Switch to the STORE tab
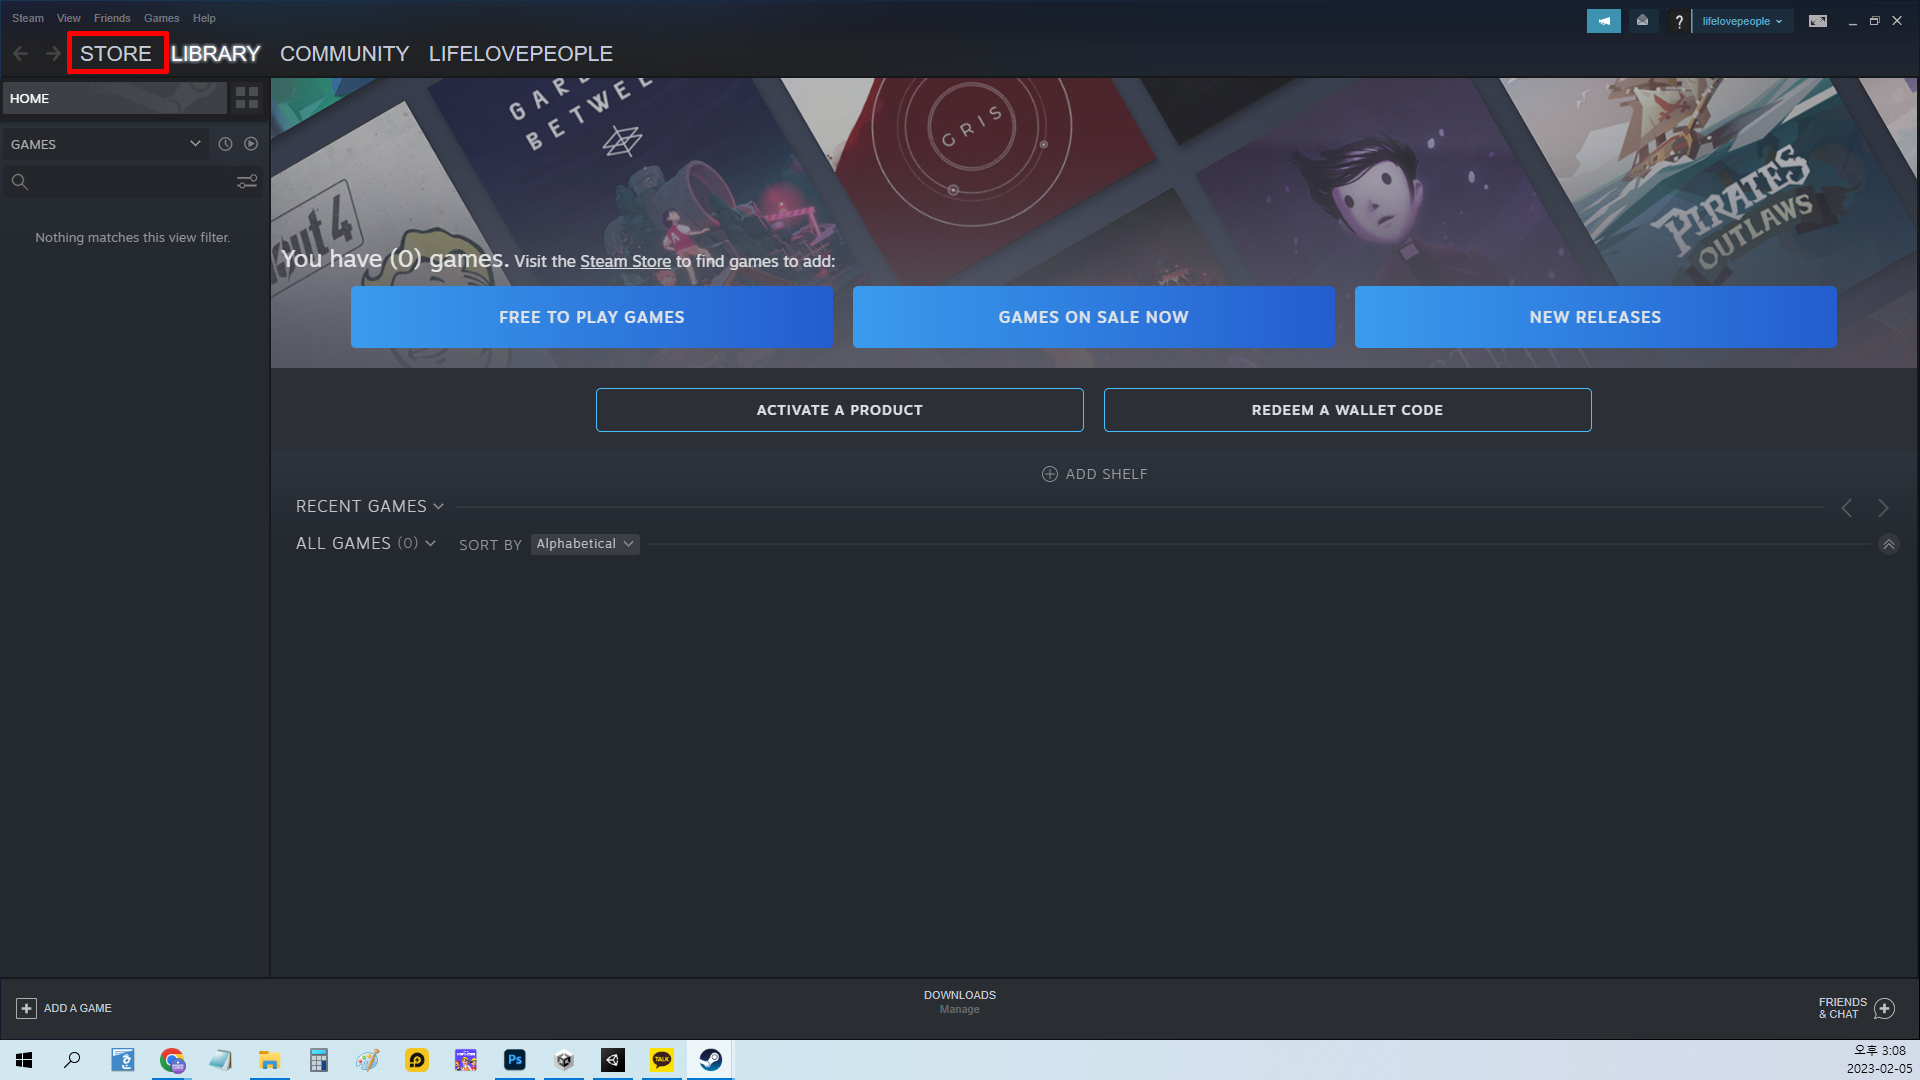 pyautogui.click(x=116, y=54)
